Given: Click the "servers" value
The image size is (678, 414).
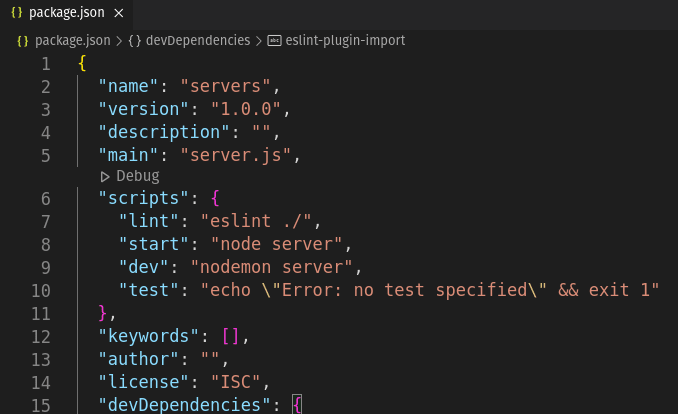Looking at the screenshot, I should point(225,86).
